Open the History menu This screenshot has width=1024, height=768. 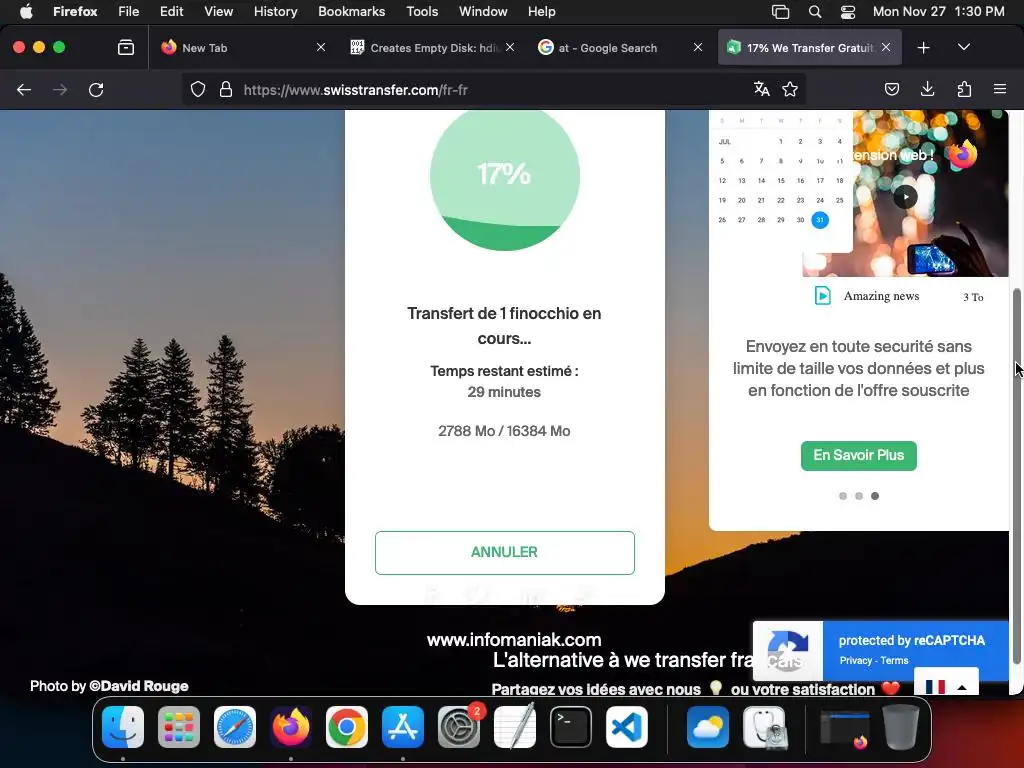tap(275, 11)
